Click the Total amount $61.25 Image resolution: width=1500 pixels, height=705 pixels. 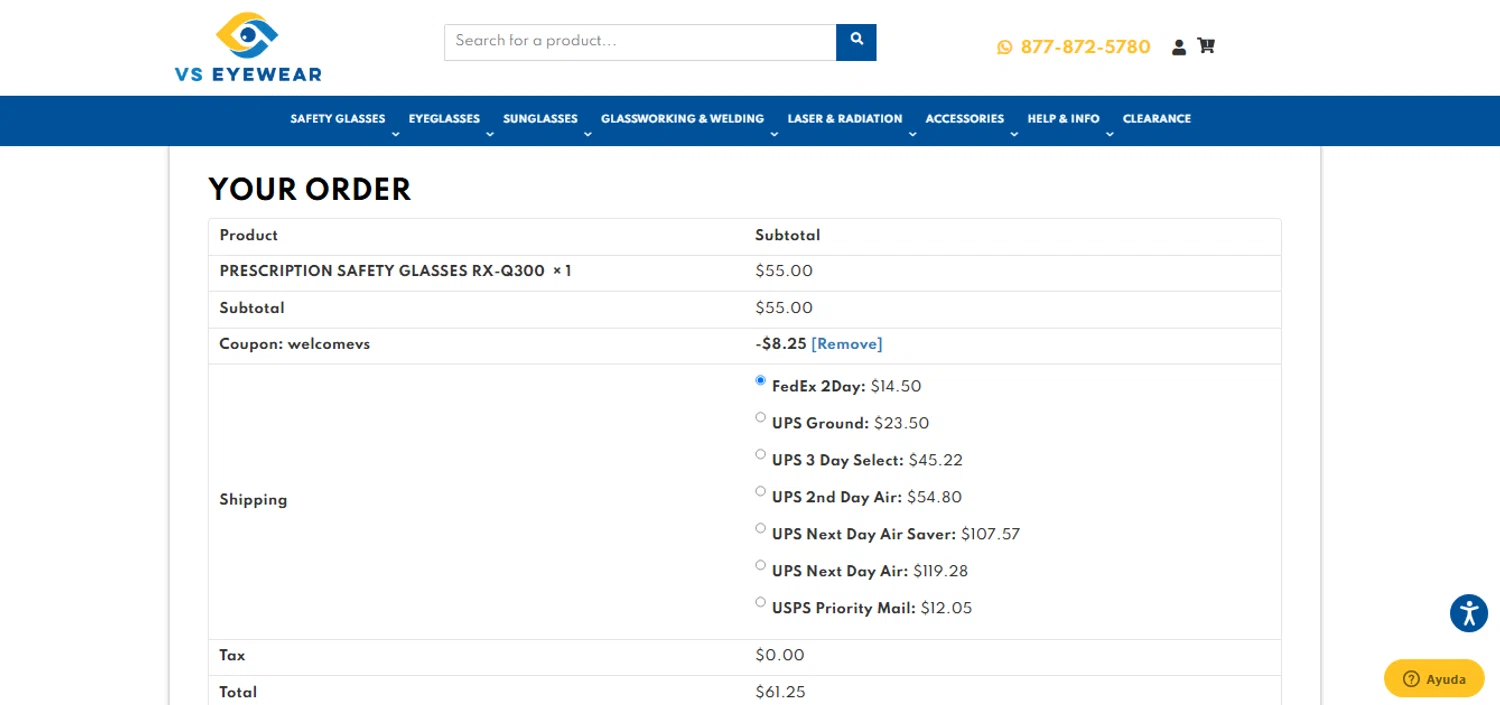click(780, 692)
